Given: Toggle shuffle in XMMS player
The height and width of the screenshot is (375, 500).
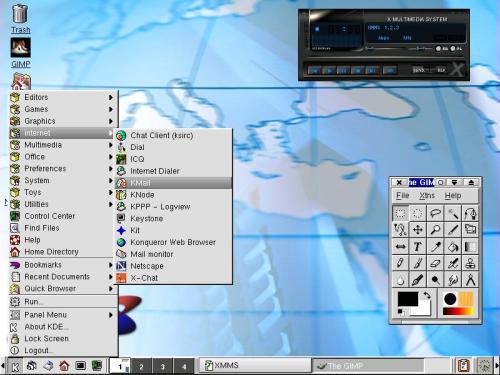Looking at the screenshot, I should (x=418, y=70).
